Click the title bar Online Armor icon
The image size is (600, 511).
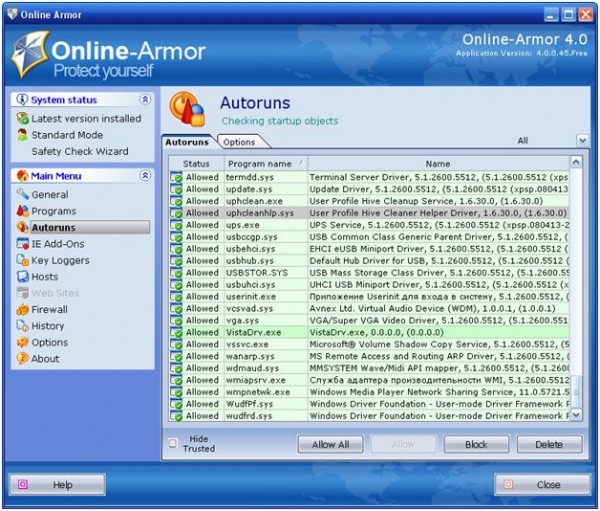(x=12, y=15)
